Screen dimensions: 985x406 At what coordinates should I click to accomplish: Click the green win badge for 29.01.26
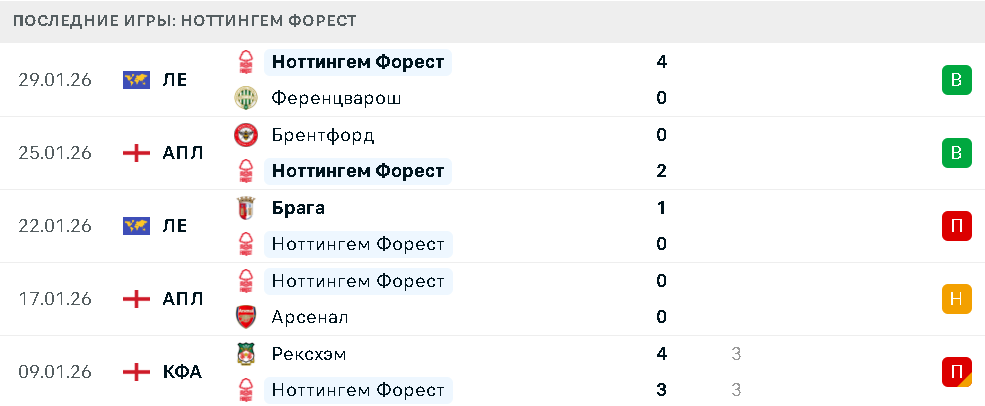point(957,80)
